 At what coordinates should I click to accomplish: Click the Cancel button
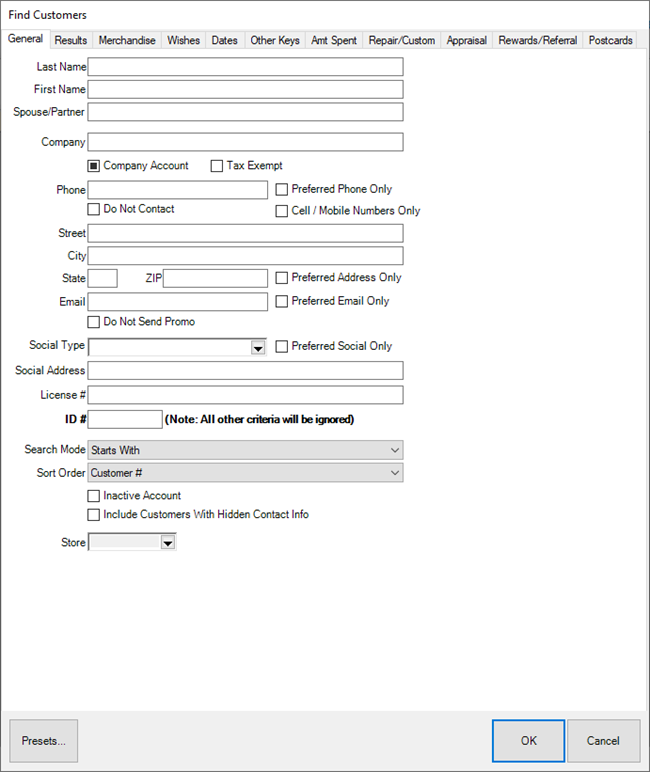coord(603,741)
